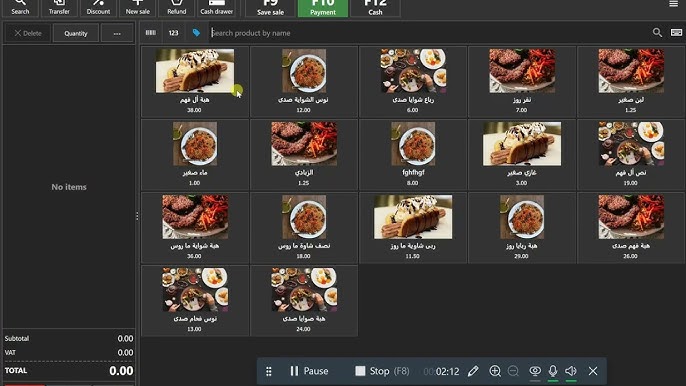Add the product priced 26.00
Screen dimensions: 686x386
pyautogui.click(x=631, y=228)
